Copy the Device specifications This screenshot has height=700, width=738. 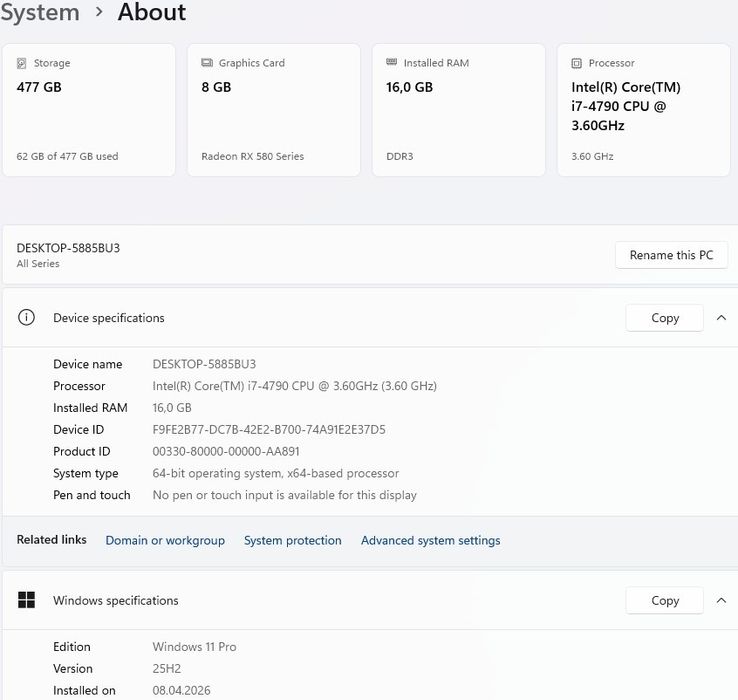point(665,318)
